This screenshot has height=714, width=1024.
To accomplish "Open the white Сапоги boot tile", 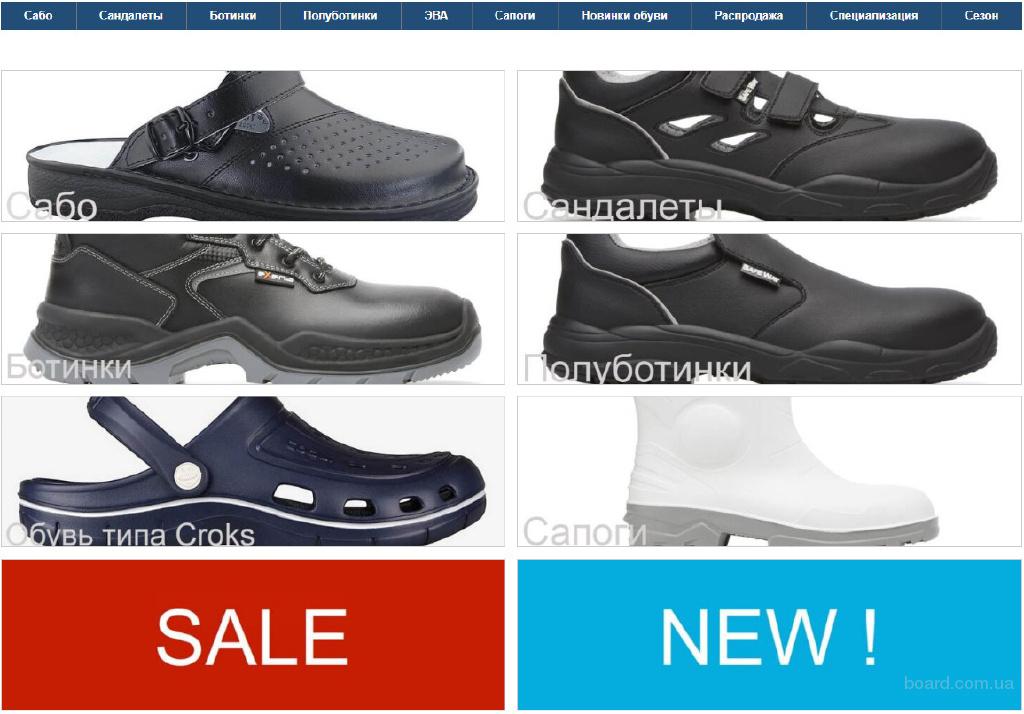I will coord(769,471).
